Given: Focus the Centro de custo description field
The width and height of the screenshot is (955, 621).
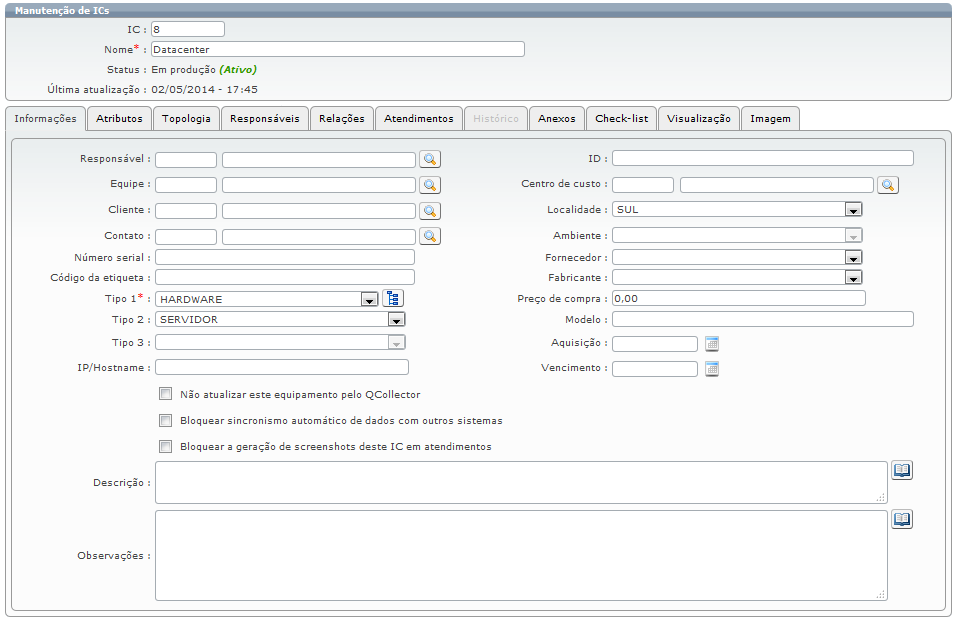Looking at the screenshot, I should [x=777, y=185].
